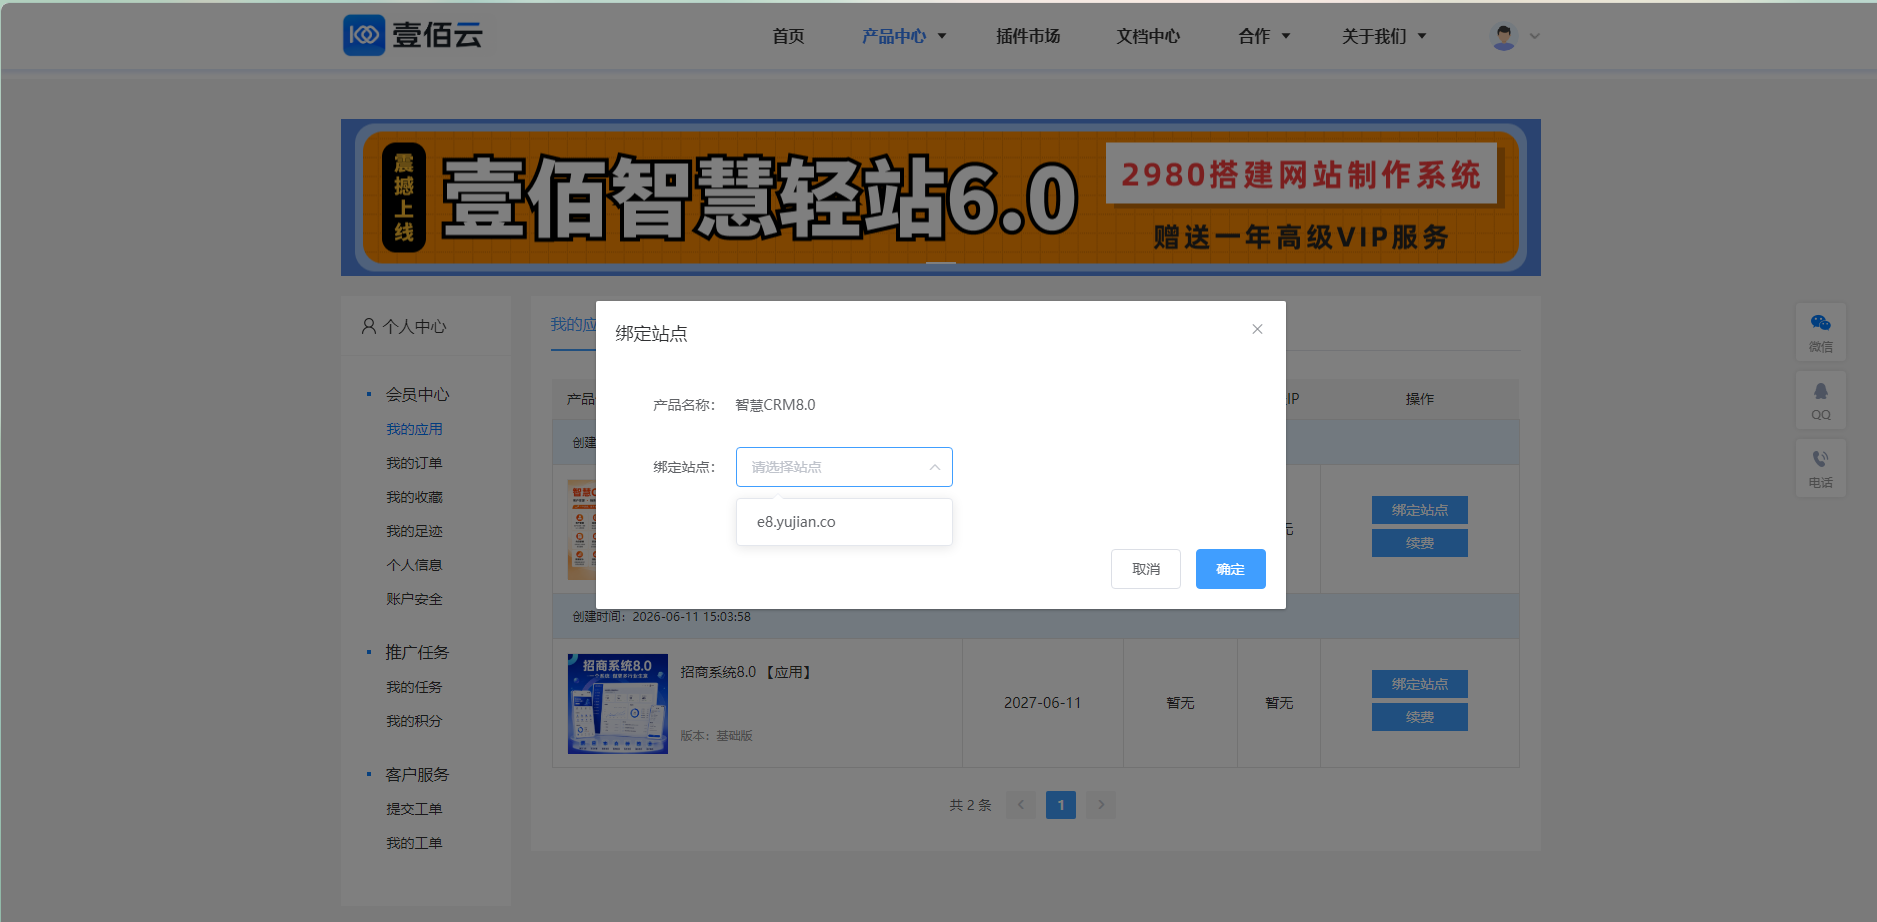This screenshot has height=922, width=1877.
Task: Click 取消 in the dialog
Action: (1146, 569)
